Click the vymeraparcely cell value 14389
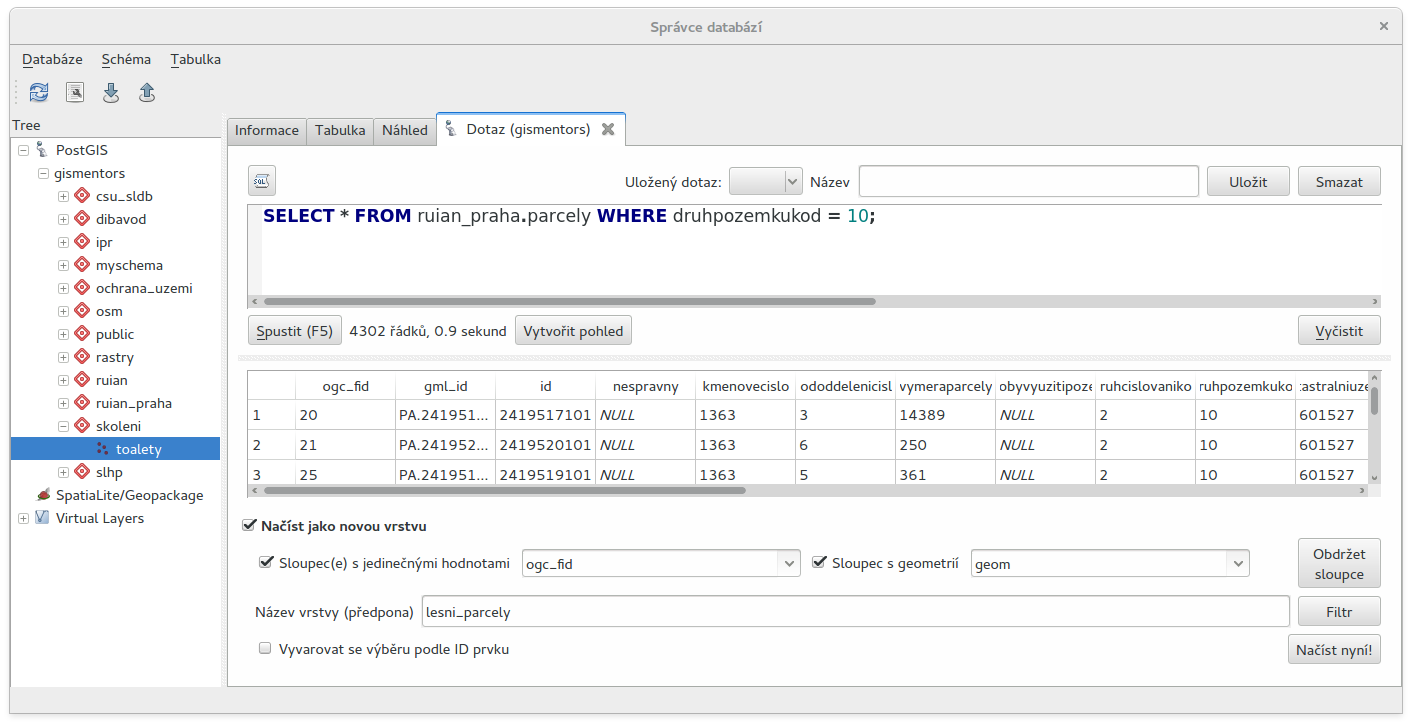This screenshot has height=723, width=1412. point(945,414)
